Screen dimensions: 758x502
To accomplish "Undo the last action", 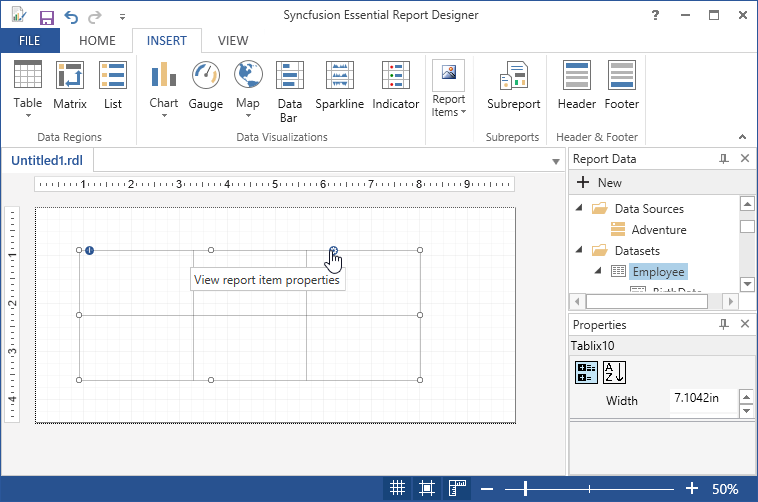I will [71, 17].
